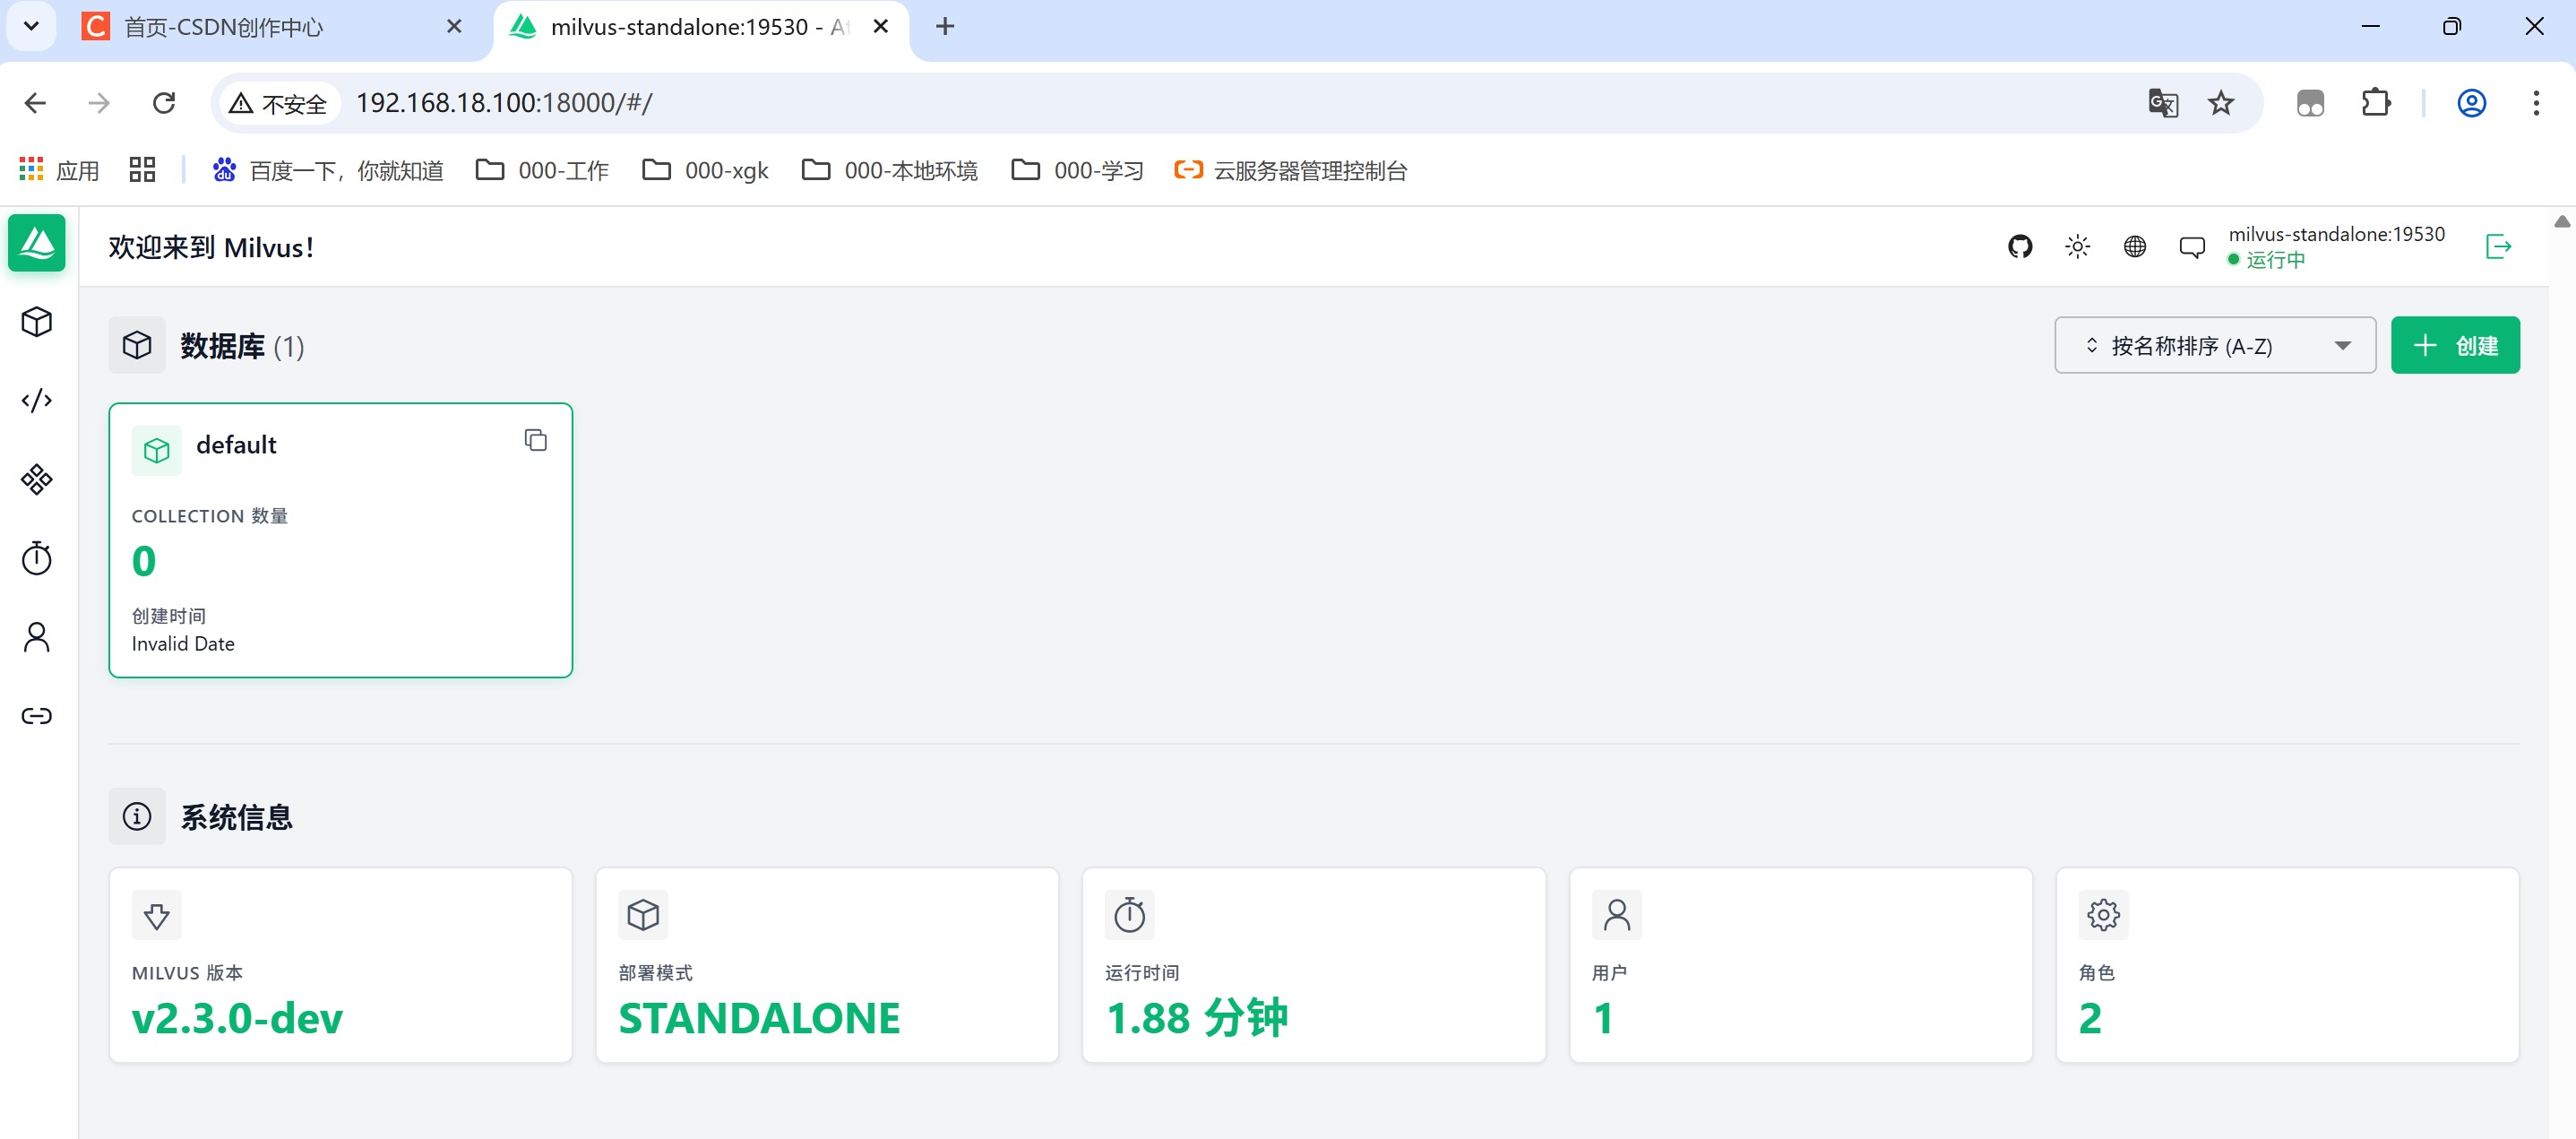Screen dimensions: 2576x1139
Task: Open the GitHub icon in header
Action: pos(2020,246)
